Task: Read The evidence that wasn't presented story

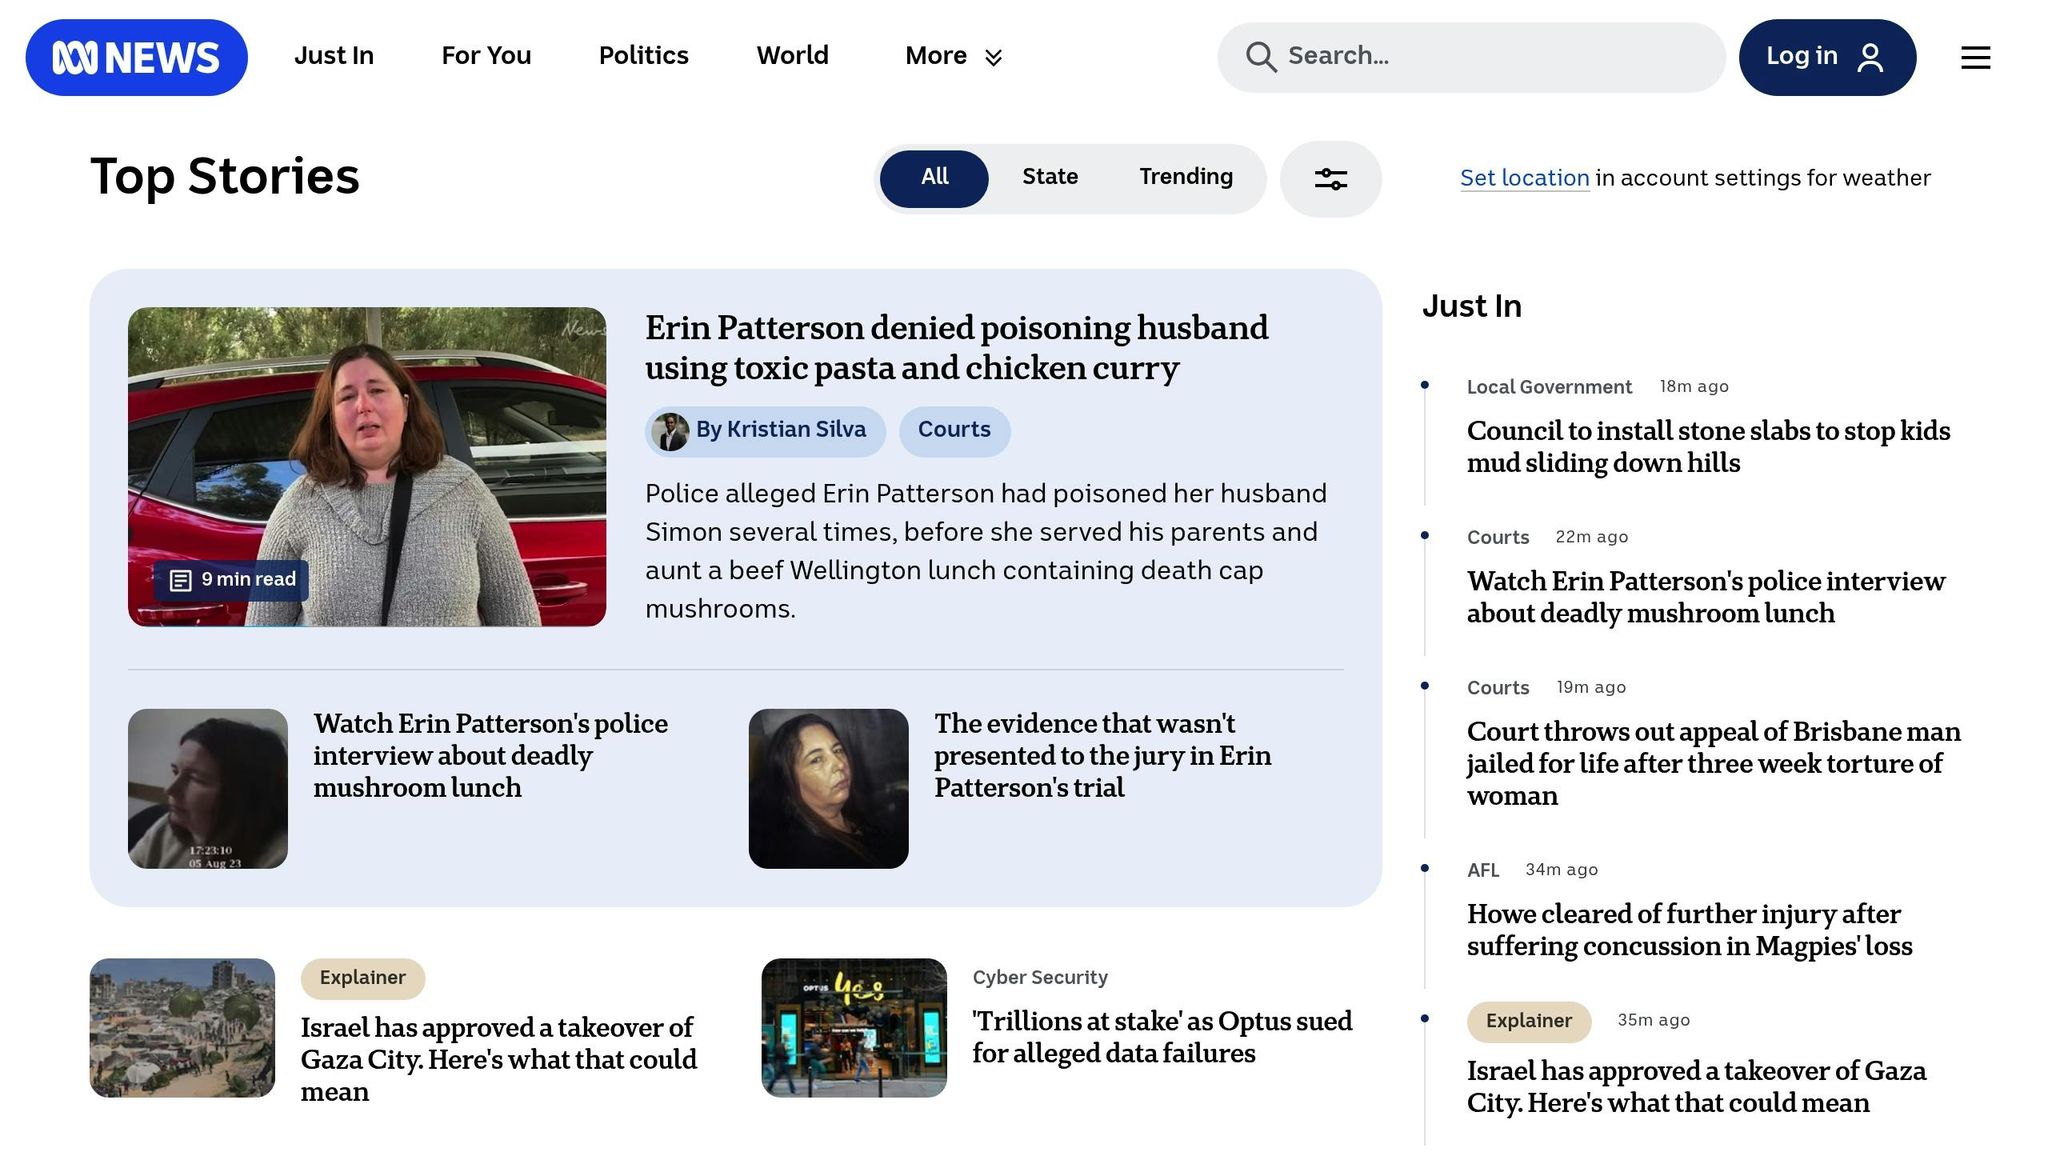Action: pyautogui.click(x=1103, y=756)
